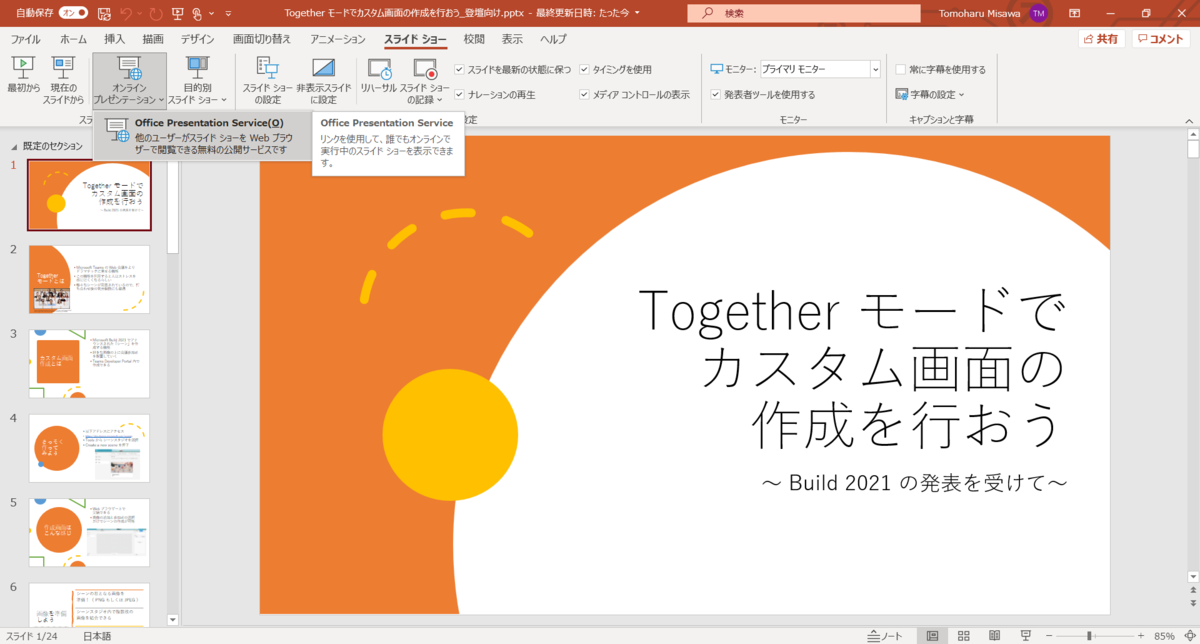Click the Save icon in title bar
Viewport: 1200px width, 644px height.
103,14
